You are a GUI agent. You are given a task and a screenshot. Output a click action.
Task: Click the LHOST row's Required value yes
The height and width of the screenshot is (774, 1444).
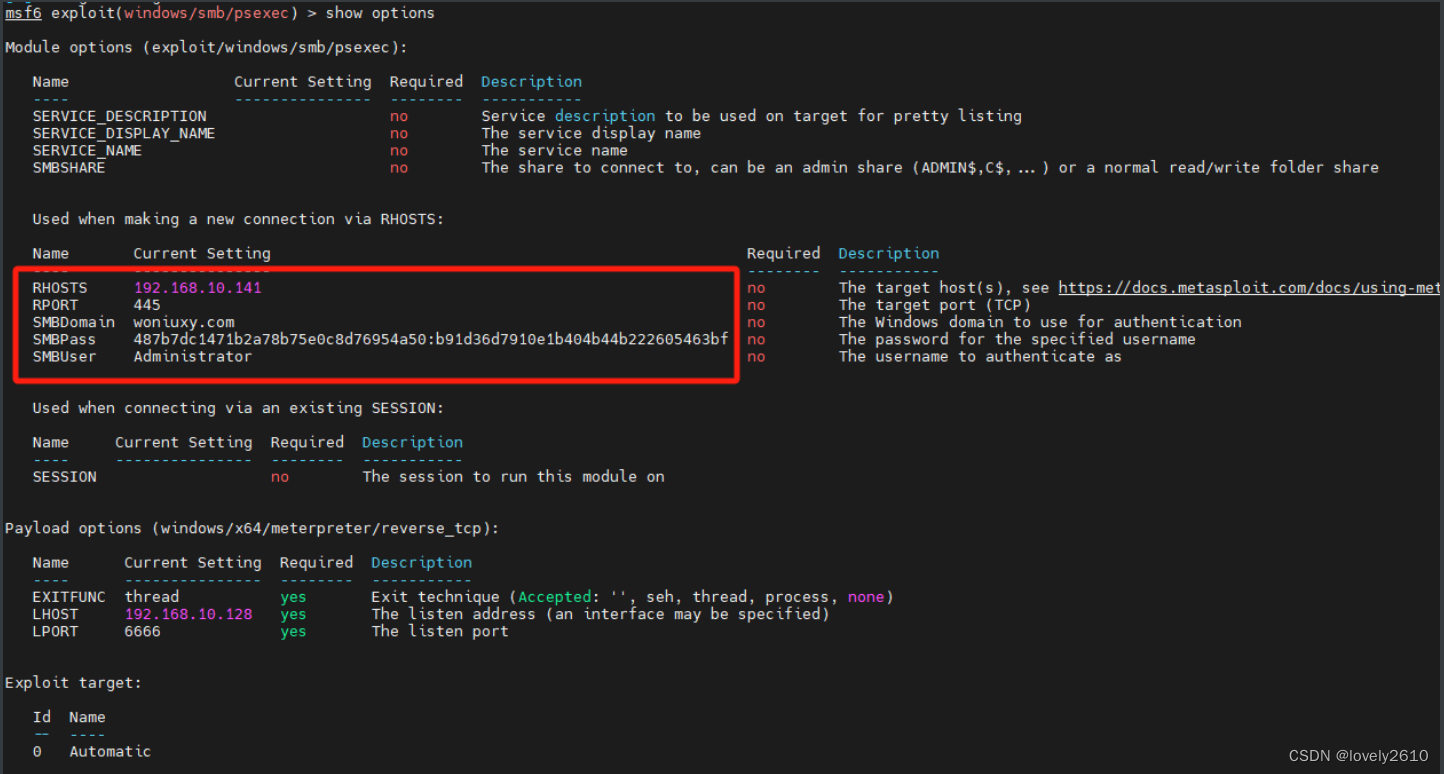click(293, 614)
